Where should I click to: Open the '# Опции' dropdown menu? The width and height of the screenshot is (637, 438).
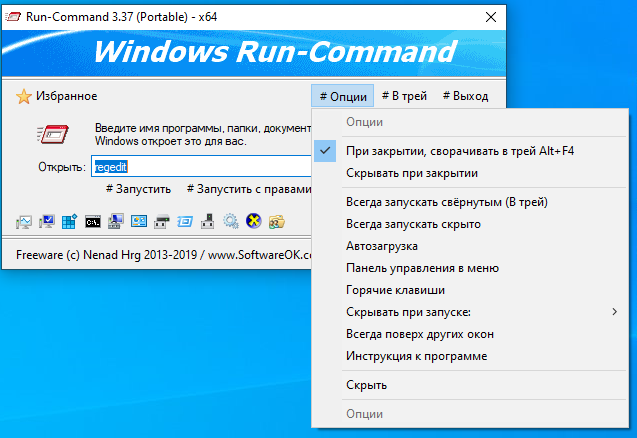[343, 96]
